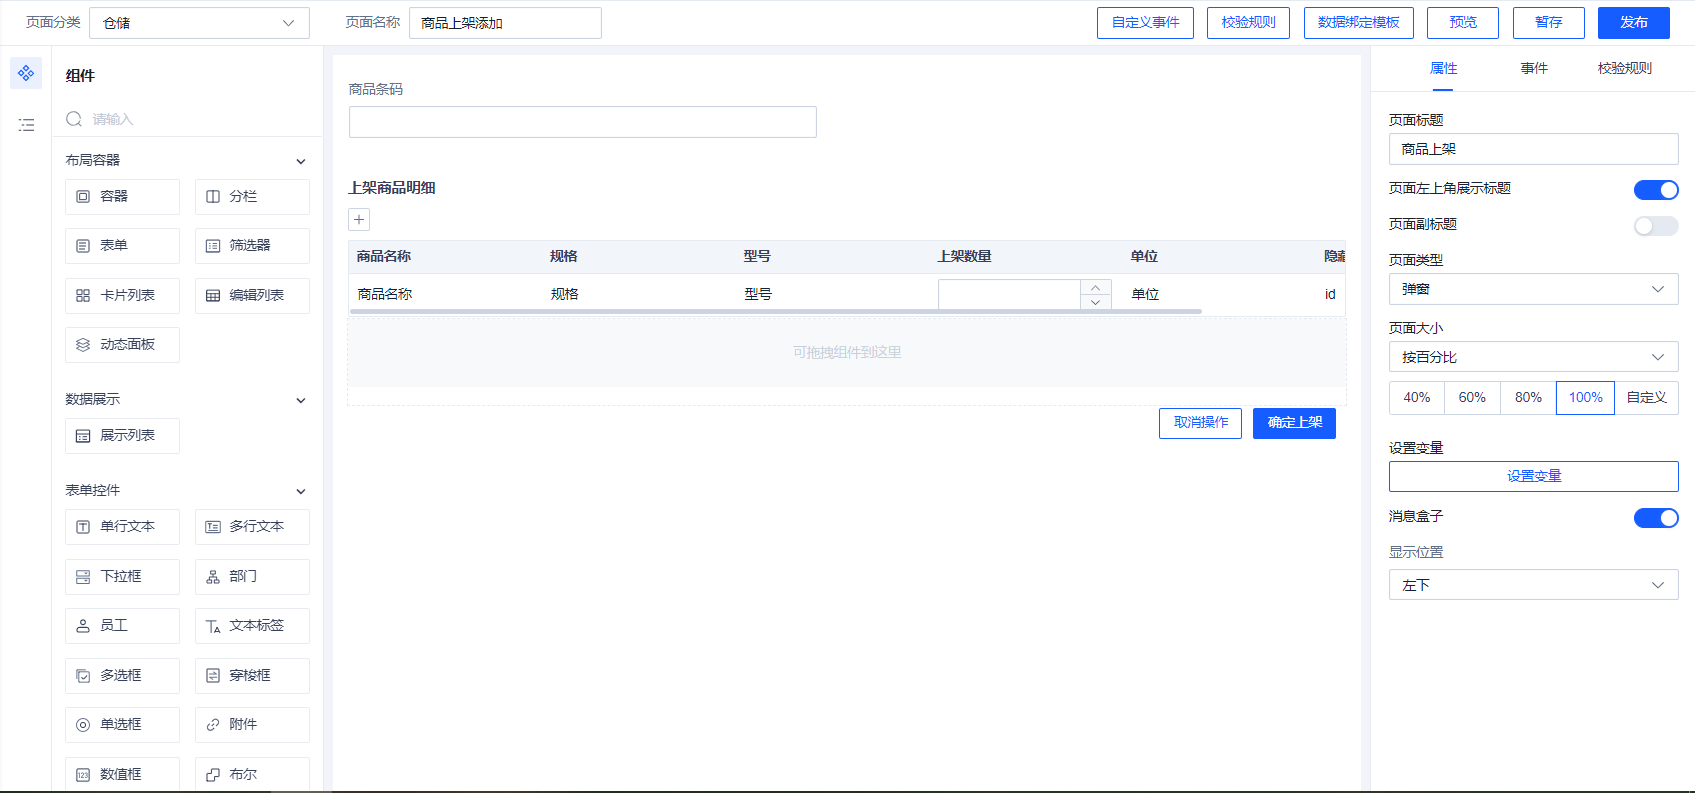The image size is (1695, 793).
Task: Open the outline tree sidebar icon
Action: coord(26,125)
